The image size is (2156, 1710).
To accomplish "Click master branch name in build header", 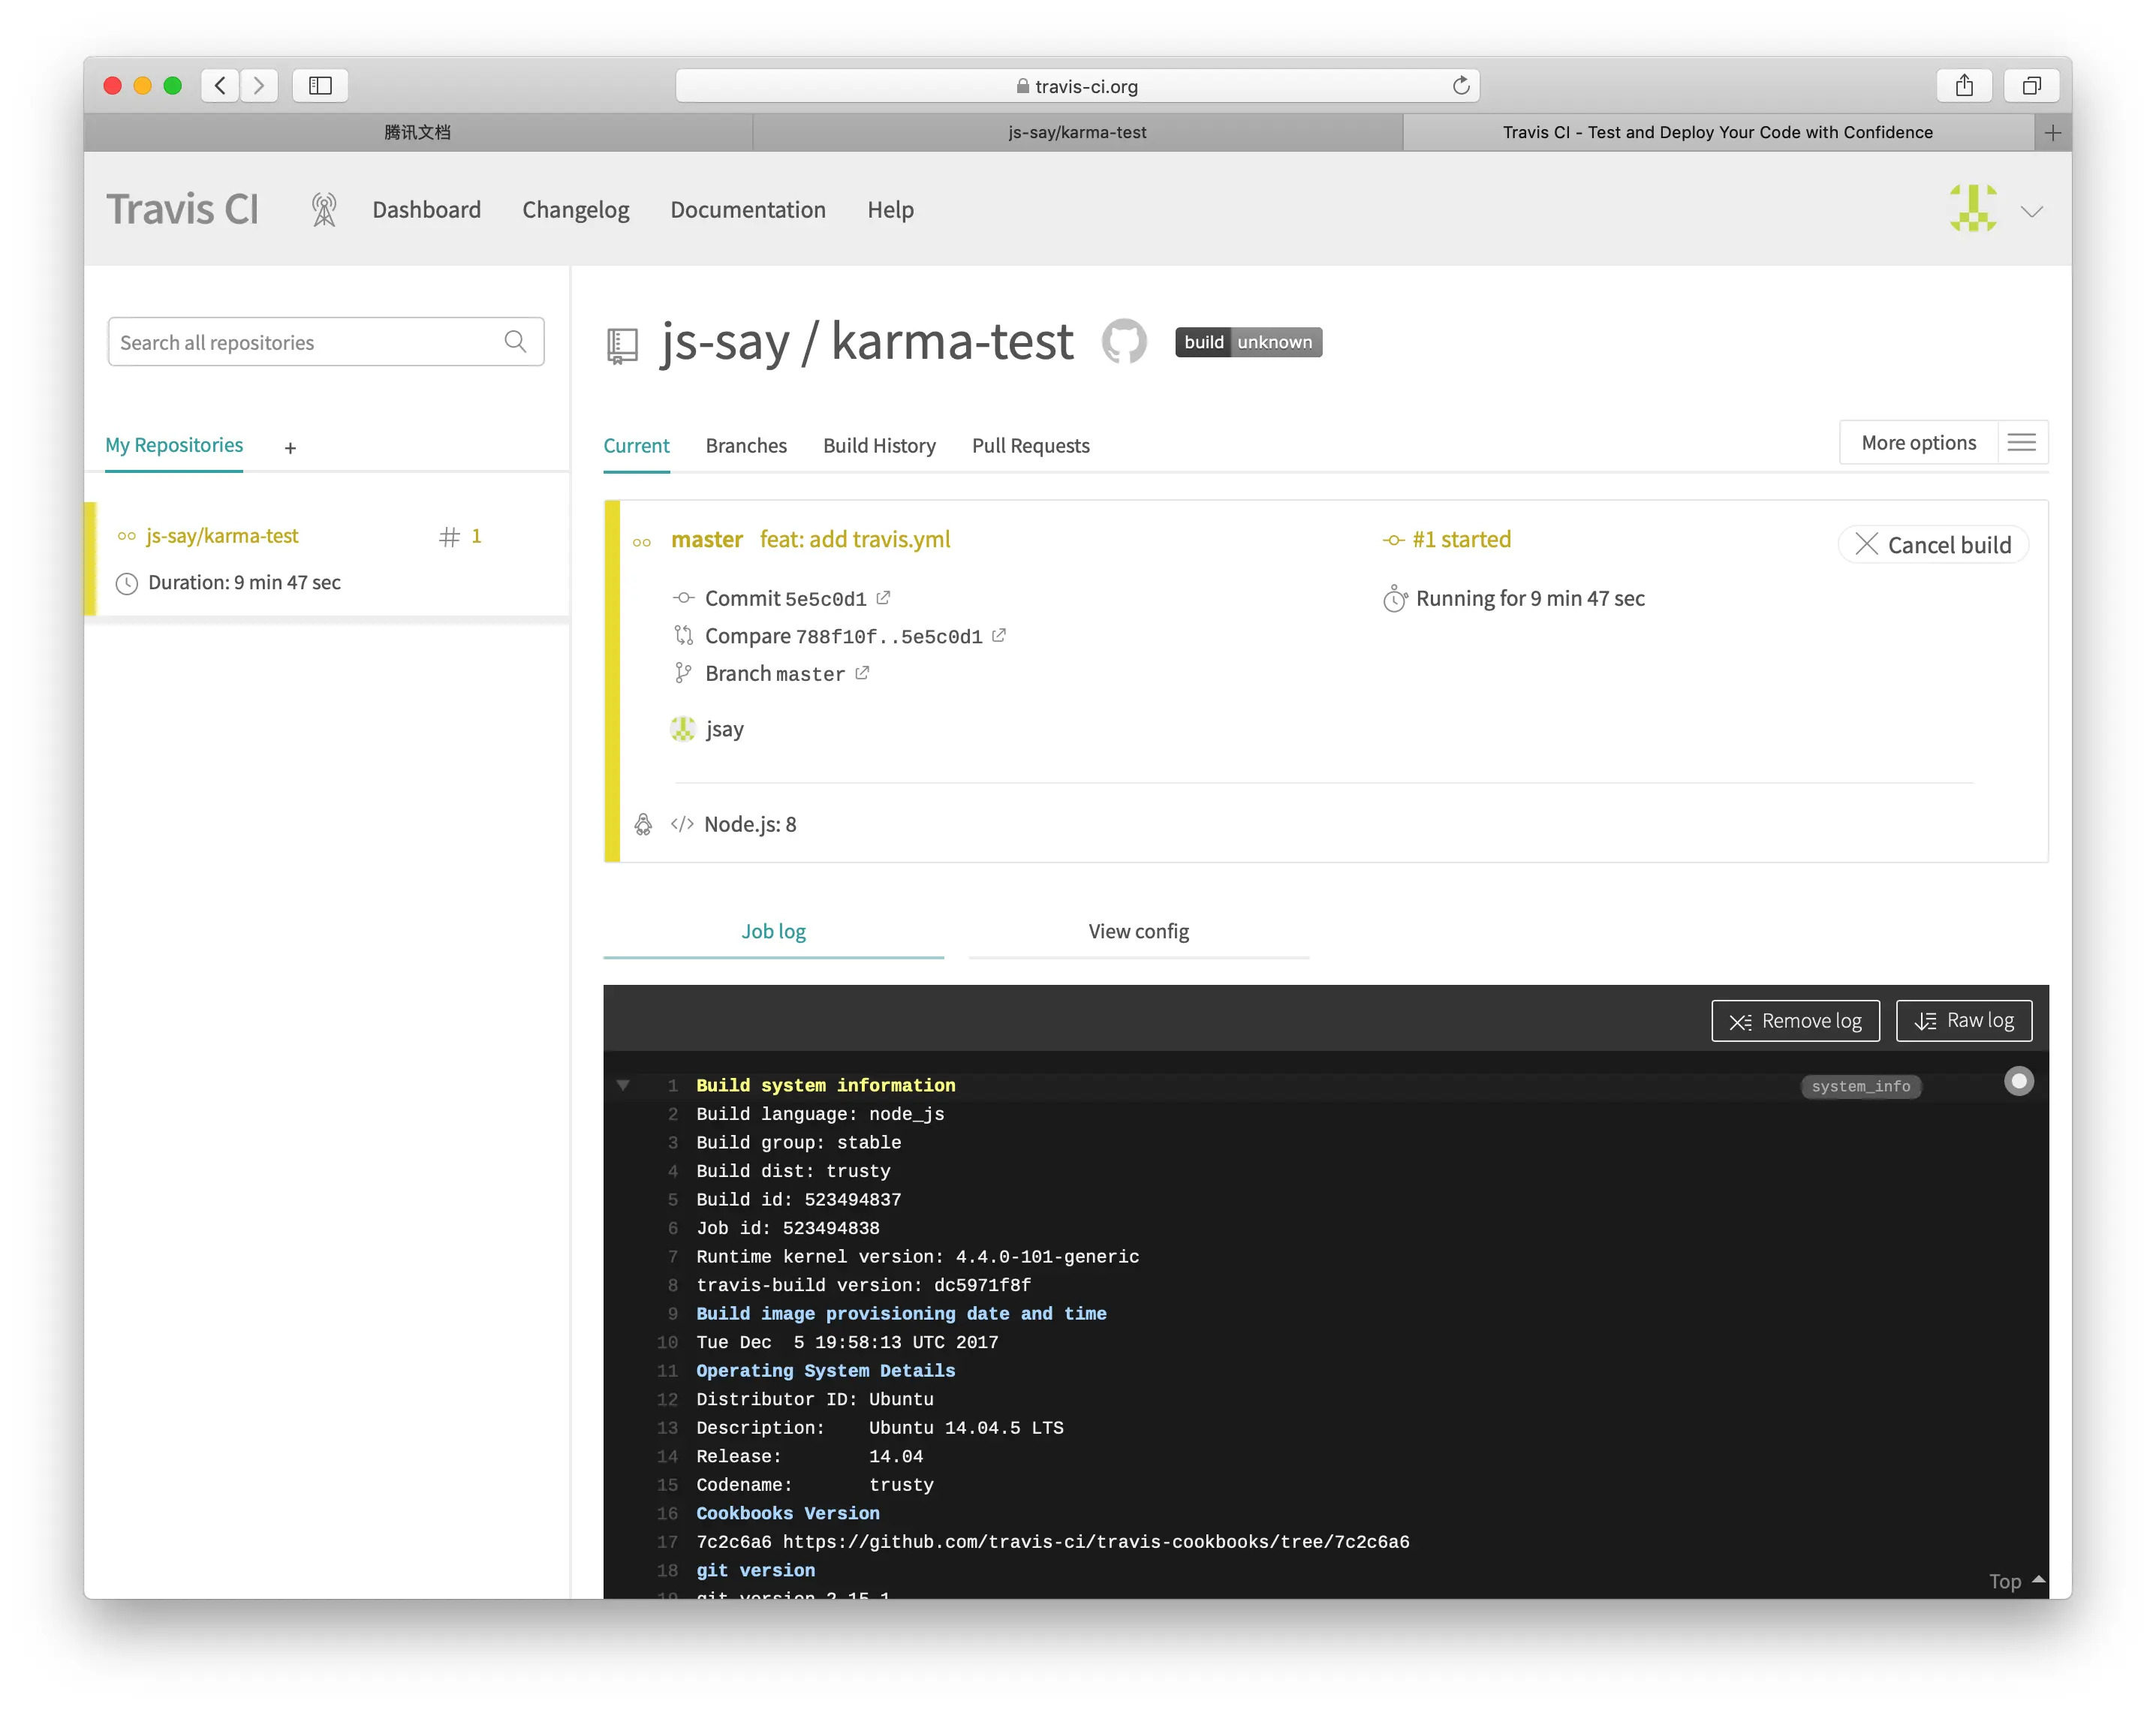I will click(x=706, y=540).
